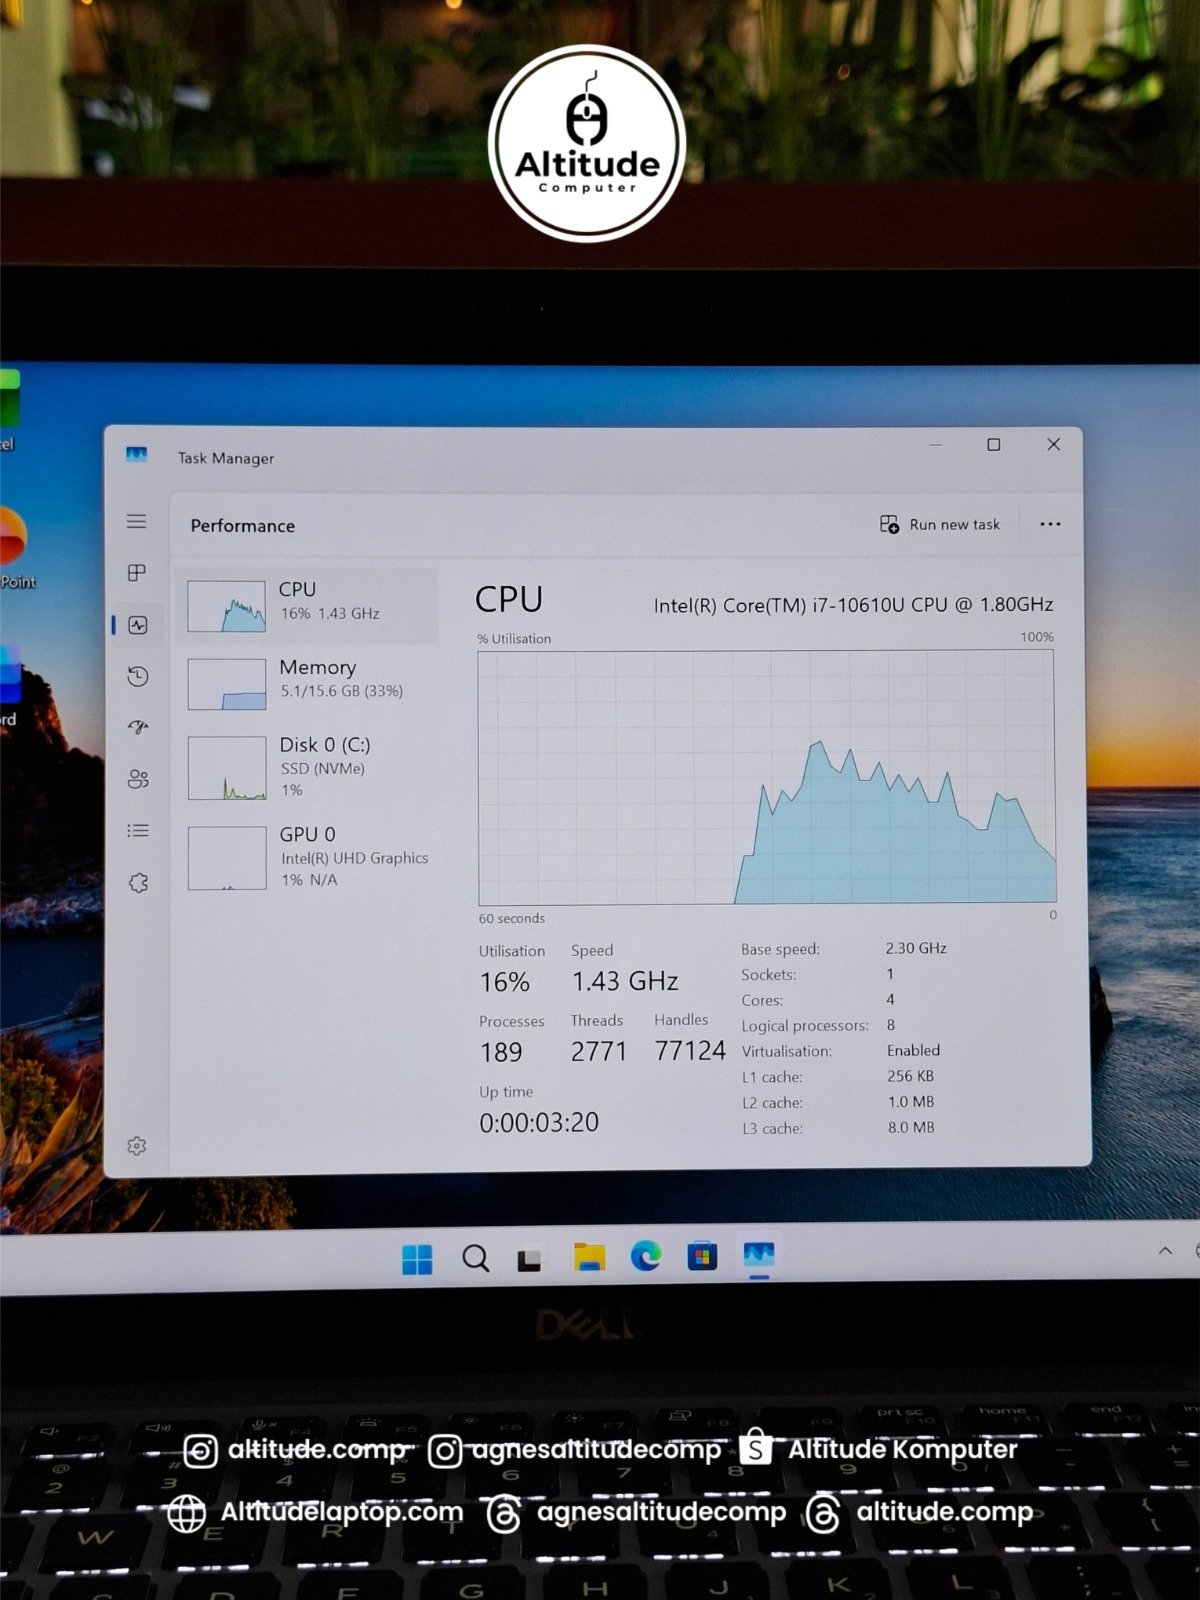Open taskbar Search

[x=475, y=1258]
